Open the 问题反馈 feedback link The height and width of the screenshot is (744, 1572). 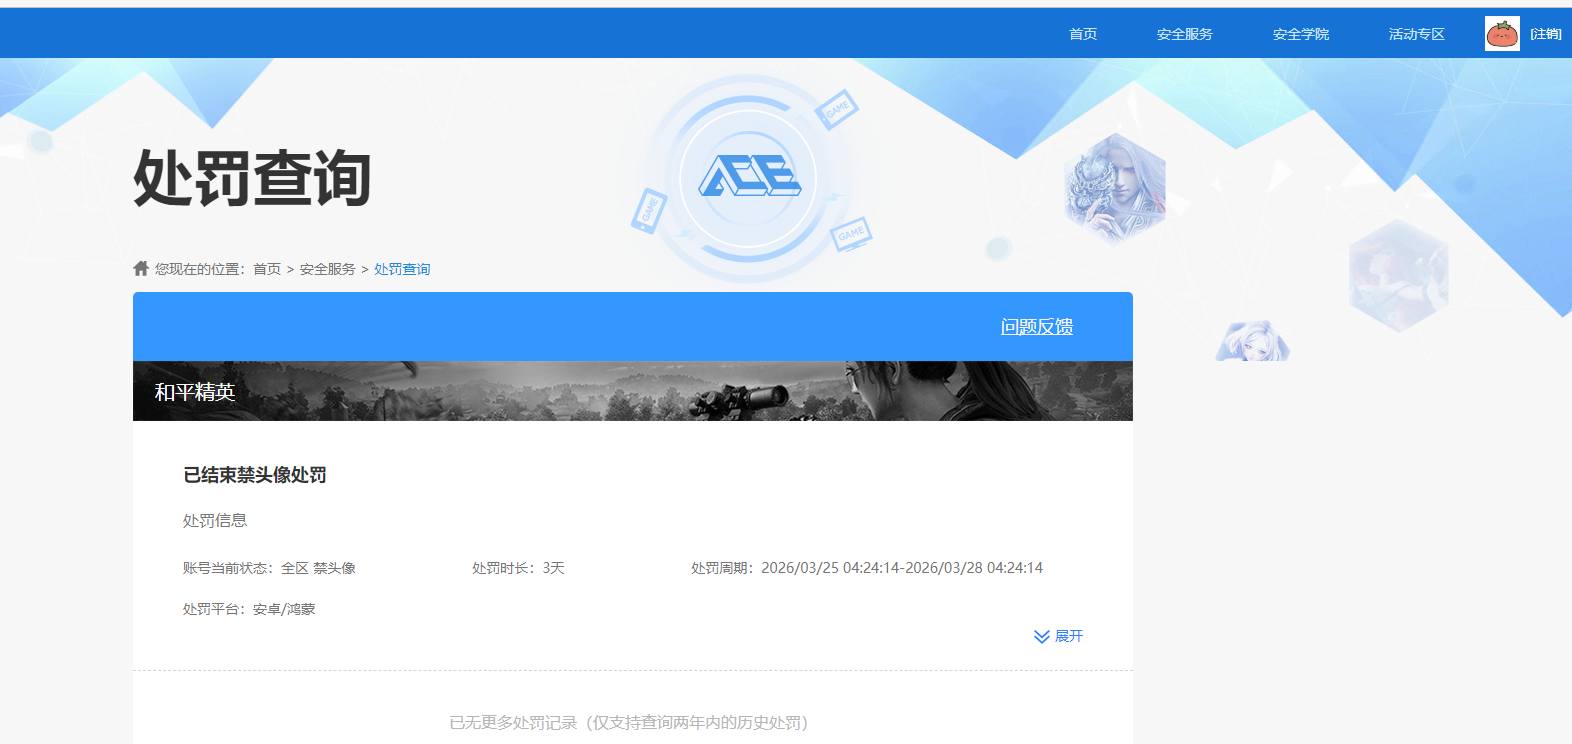point(1037,327)
